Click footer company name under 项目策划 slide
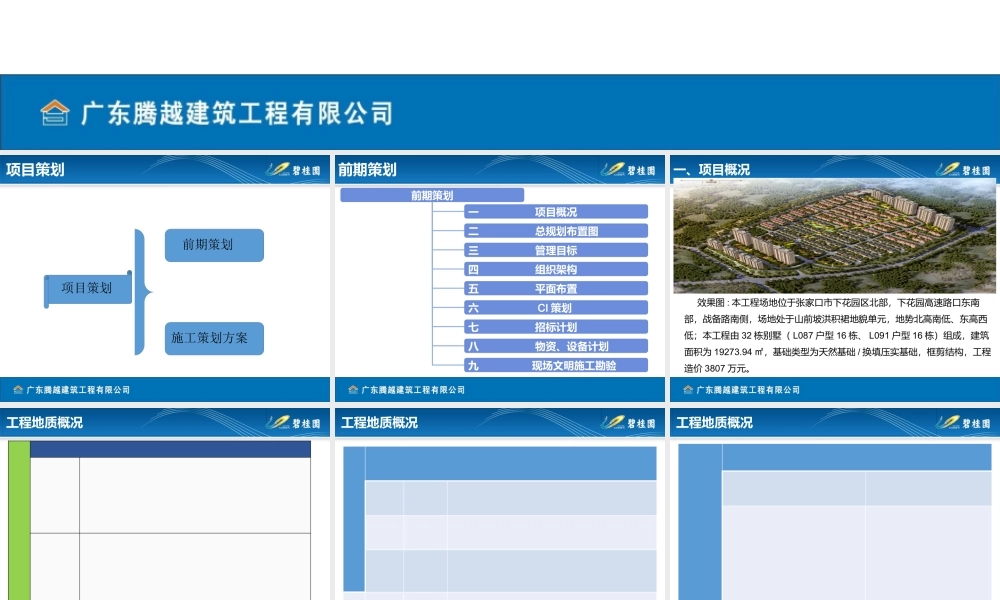 (78, 390)
